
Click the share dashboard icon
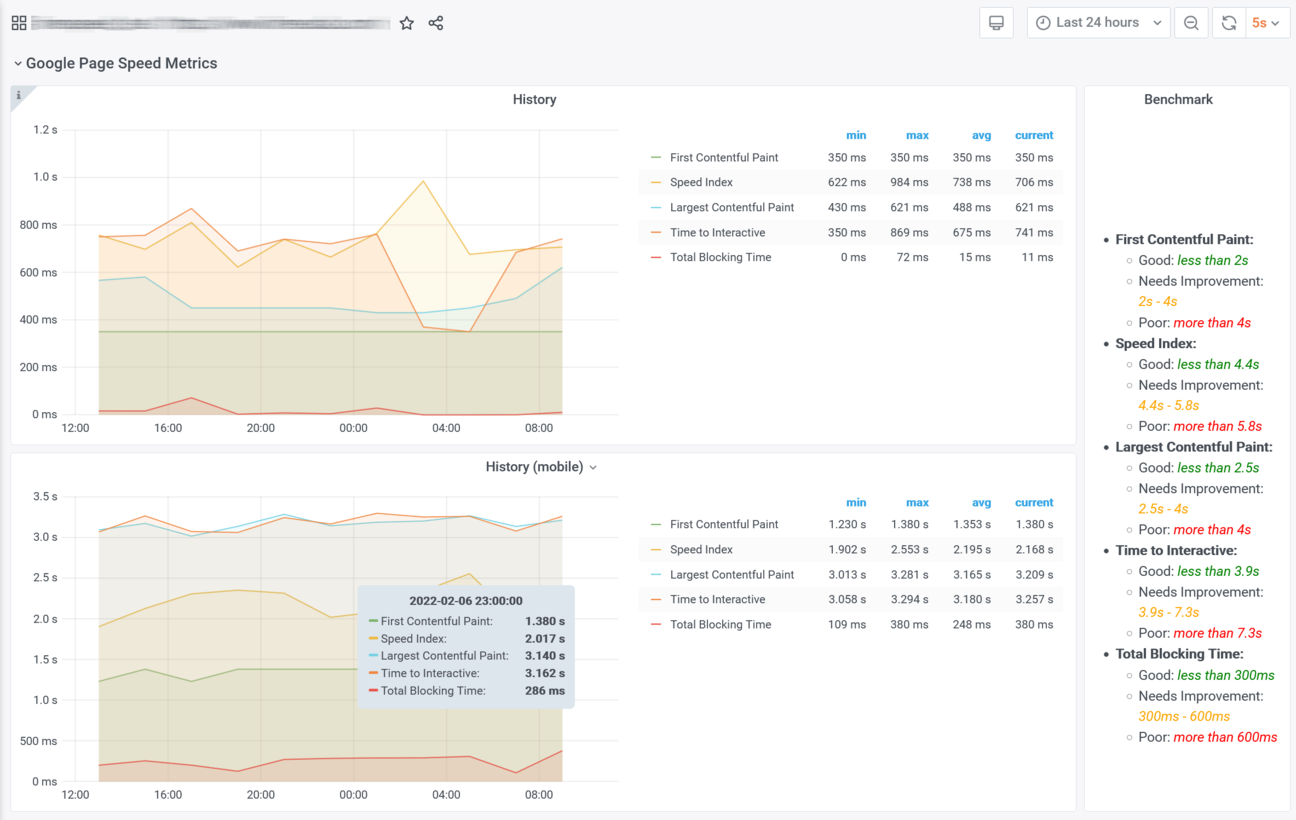click(x=436, y=23)
